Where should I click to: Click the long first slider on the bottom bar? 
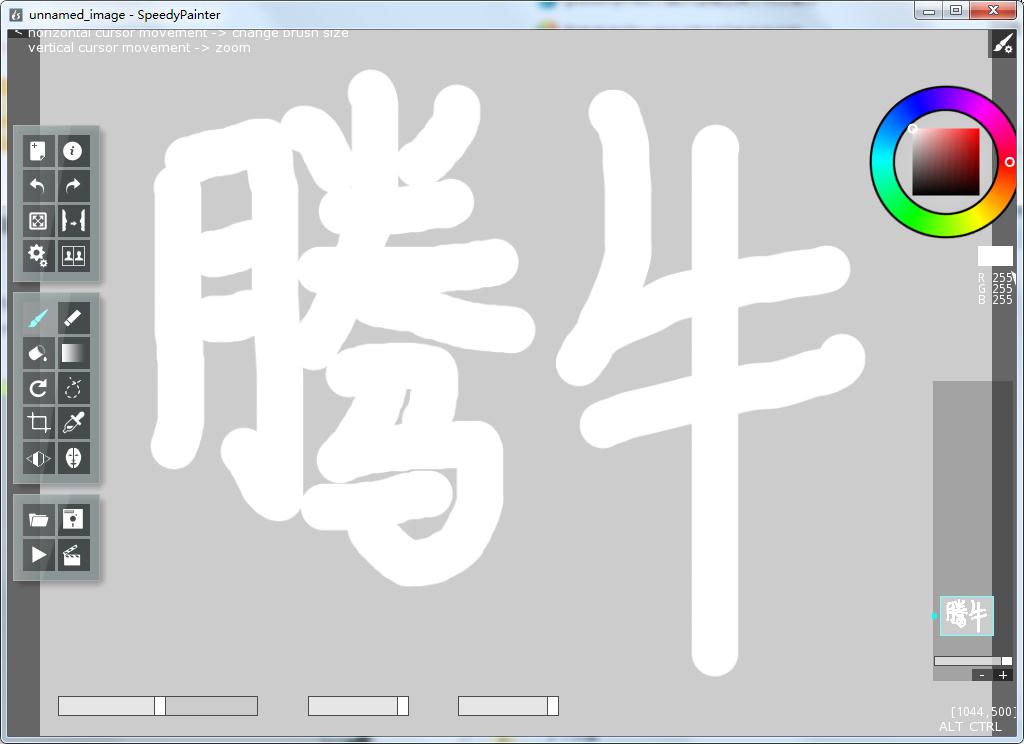[x=158, y=706]
